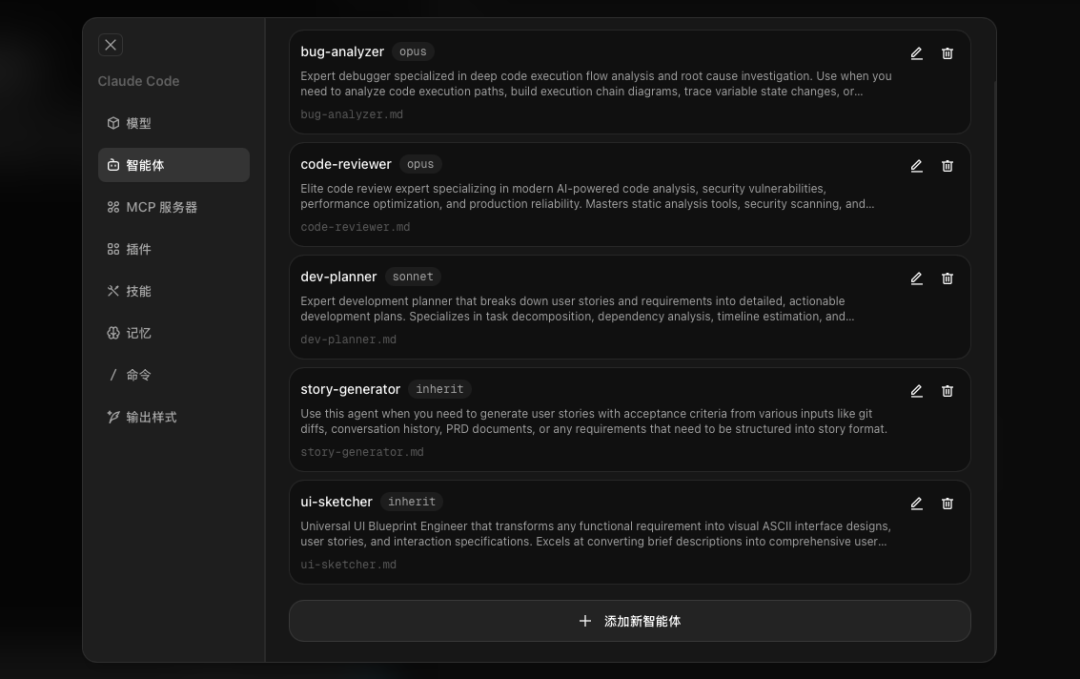Screen dimensions: 1080x679
Task: Remove the dev-planner agent with trash icon
Action: (947, 279)
